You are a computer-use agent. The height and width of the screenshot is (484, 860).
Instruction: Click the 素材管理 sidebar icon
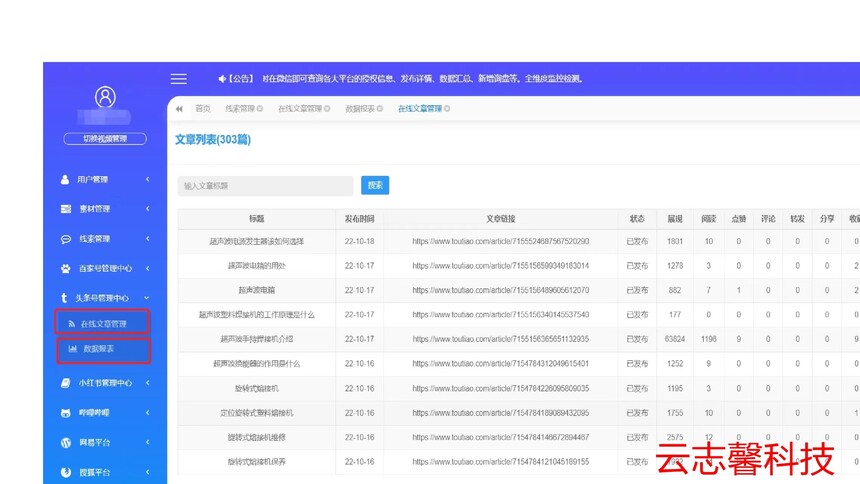pyautogui.click(x=66, y=209)
